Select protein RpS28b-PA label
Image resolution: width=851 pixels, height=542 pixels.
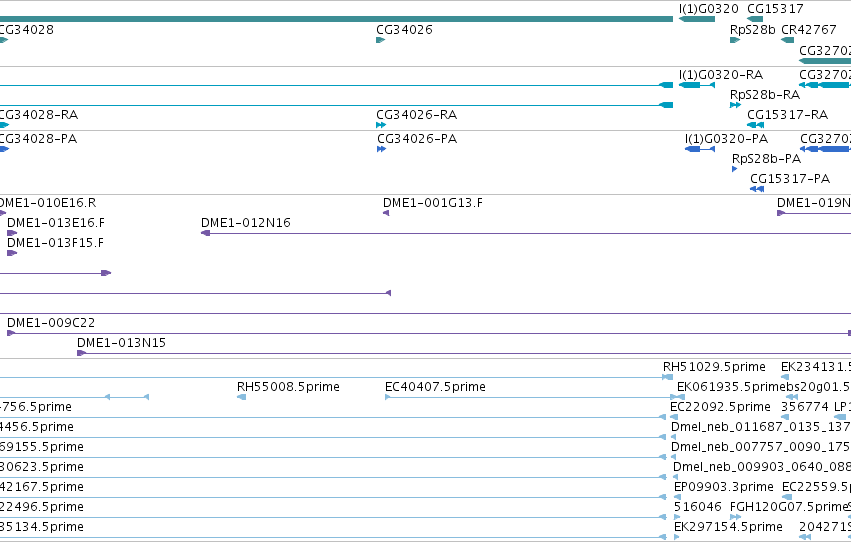766,159
